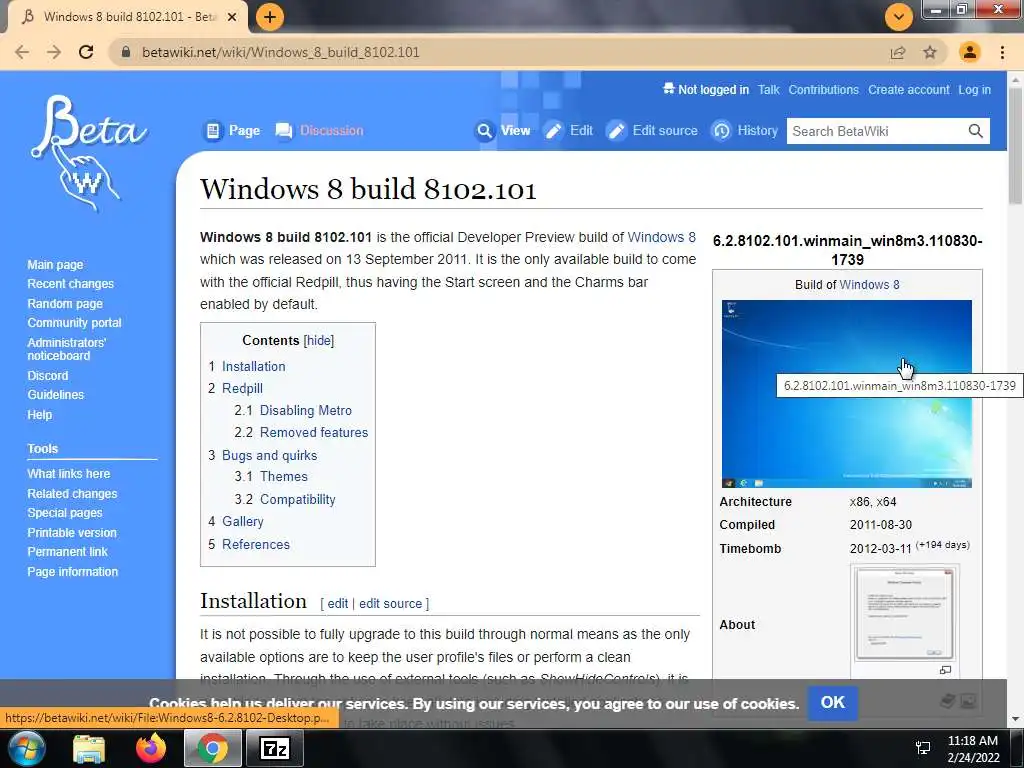Open Help in sidebar
This screenshot has width=1024, height=768.
click(40, 415)
